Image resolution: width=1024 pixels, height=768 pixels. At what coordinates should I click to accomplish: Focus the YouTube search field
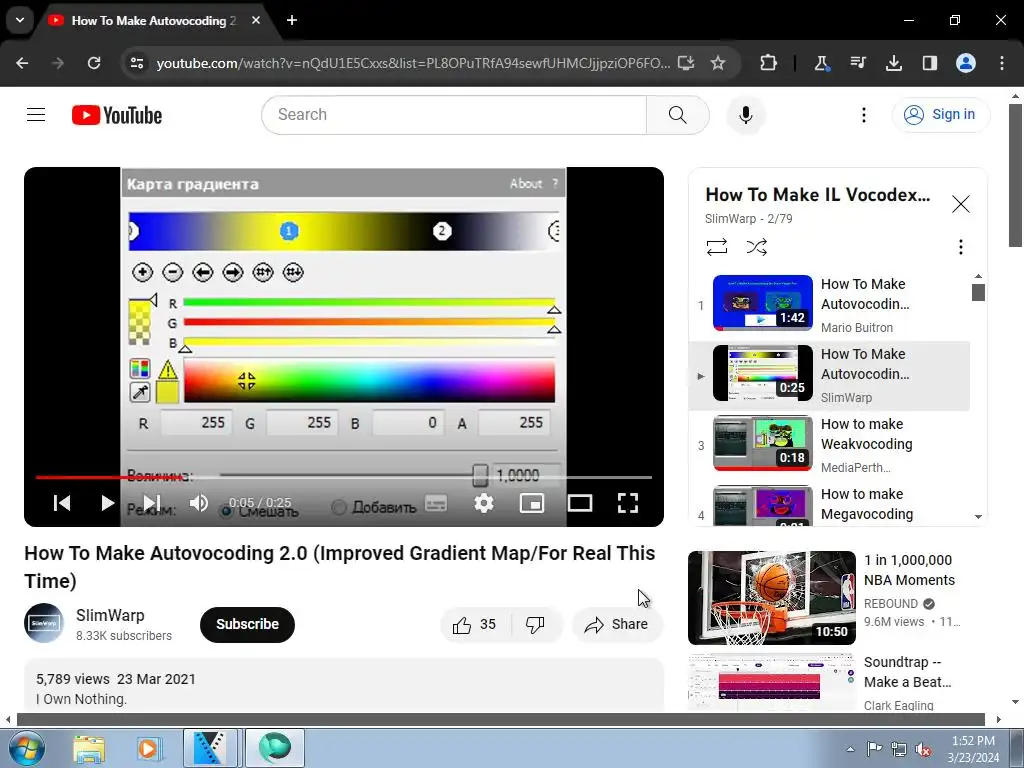coord(454,115)
